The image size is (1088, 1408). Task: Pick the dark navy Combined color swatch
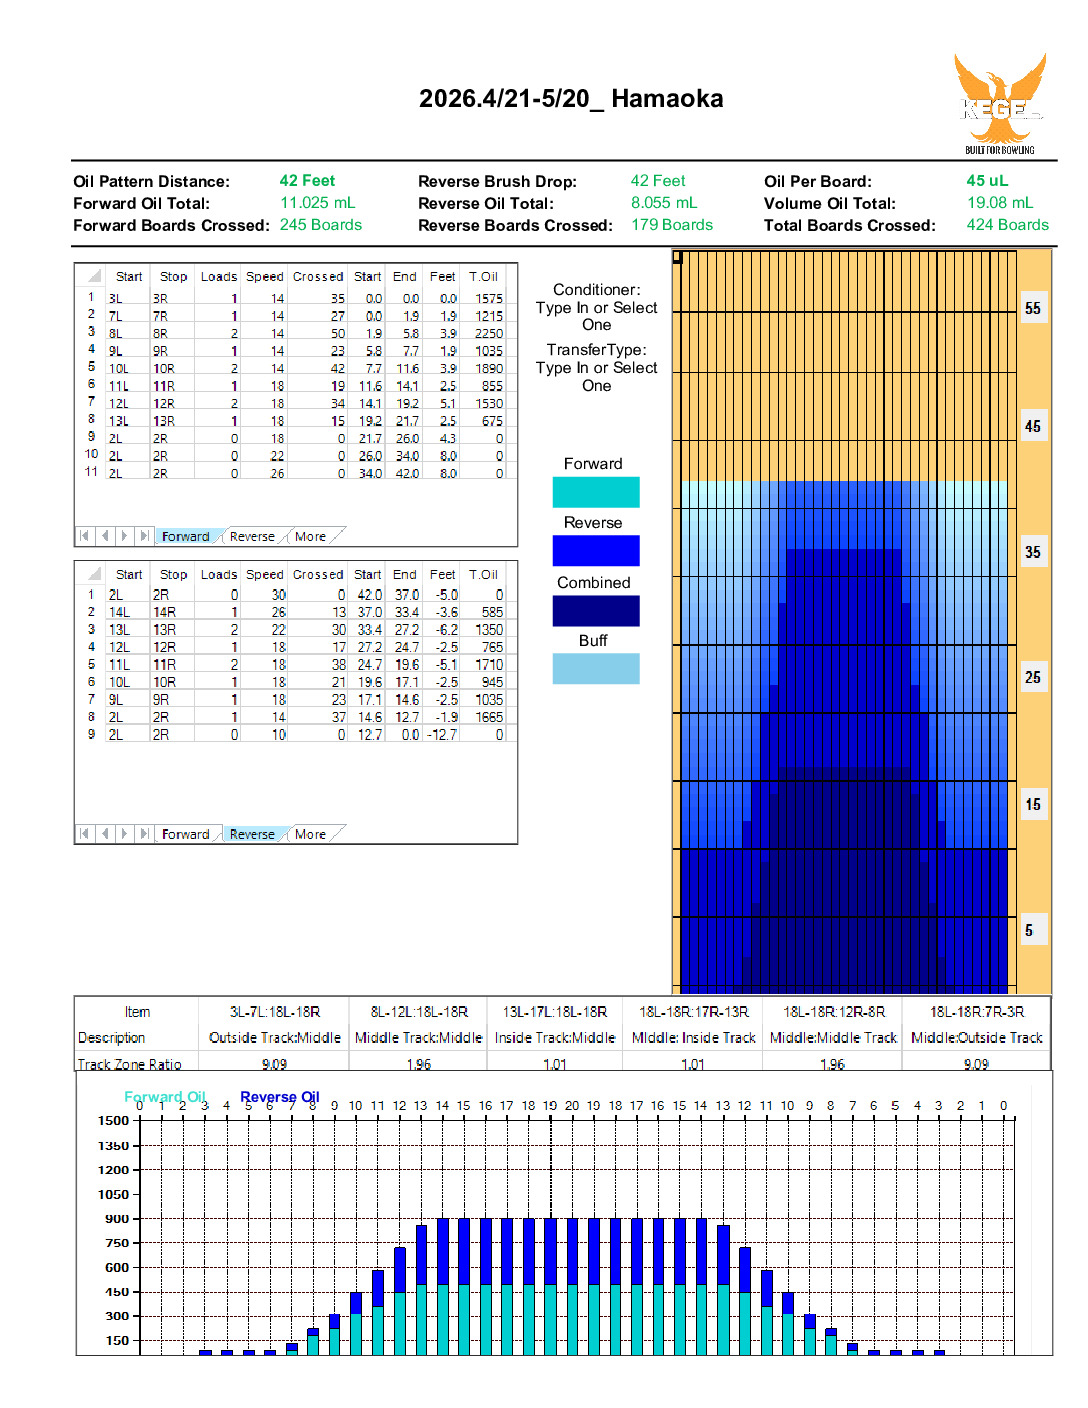[x=596, y=611]
